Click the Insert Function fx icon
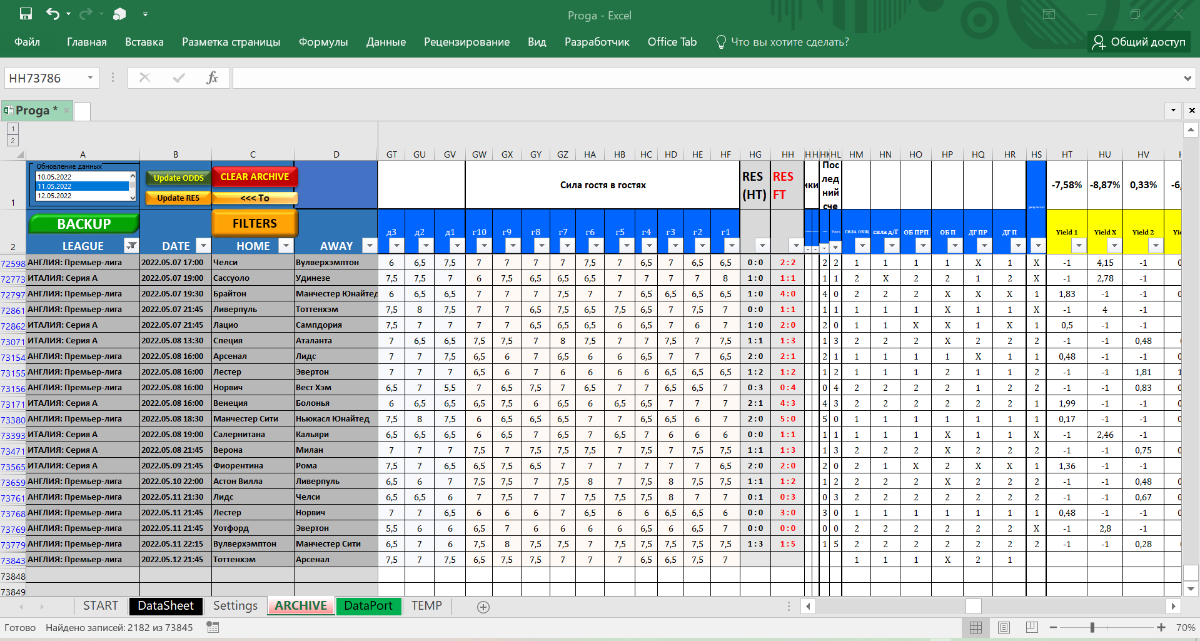The height and width of the screenshot is (641, 1200). pos(212,78)
